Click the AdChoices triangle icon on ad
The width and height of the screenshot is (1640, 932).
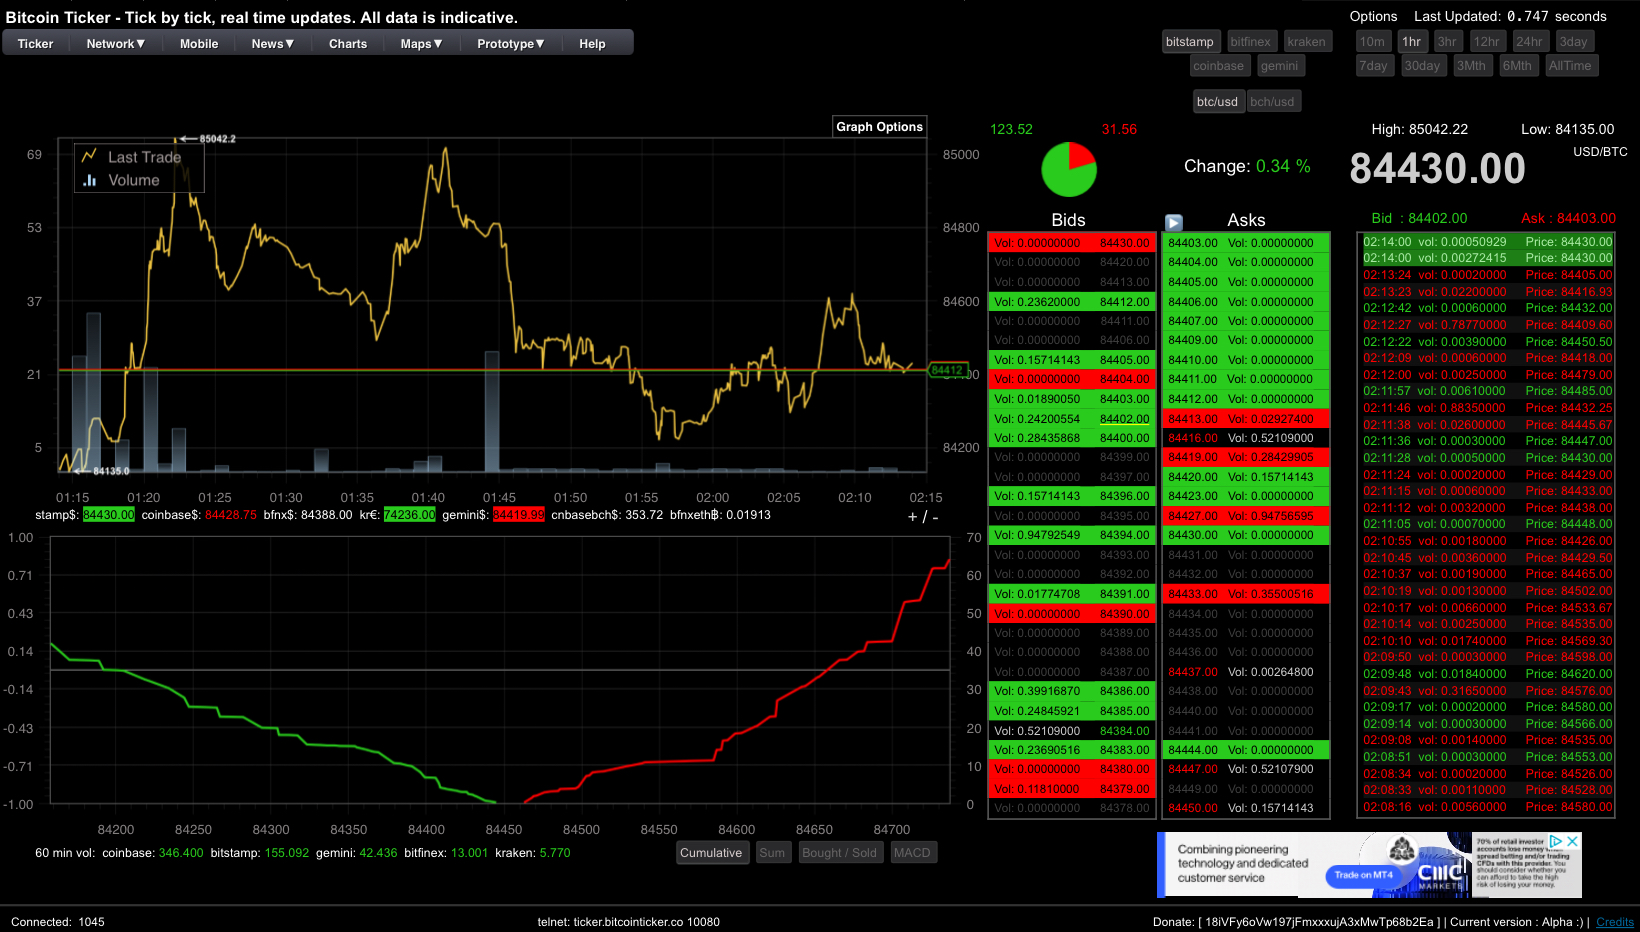point(1556,841)
